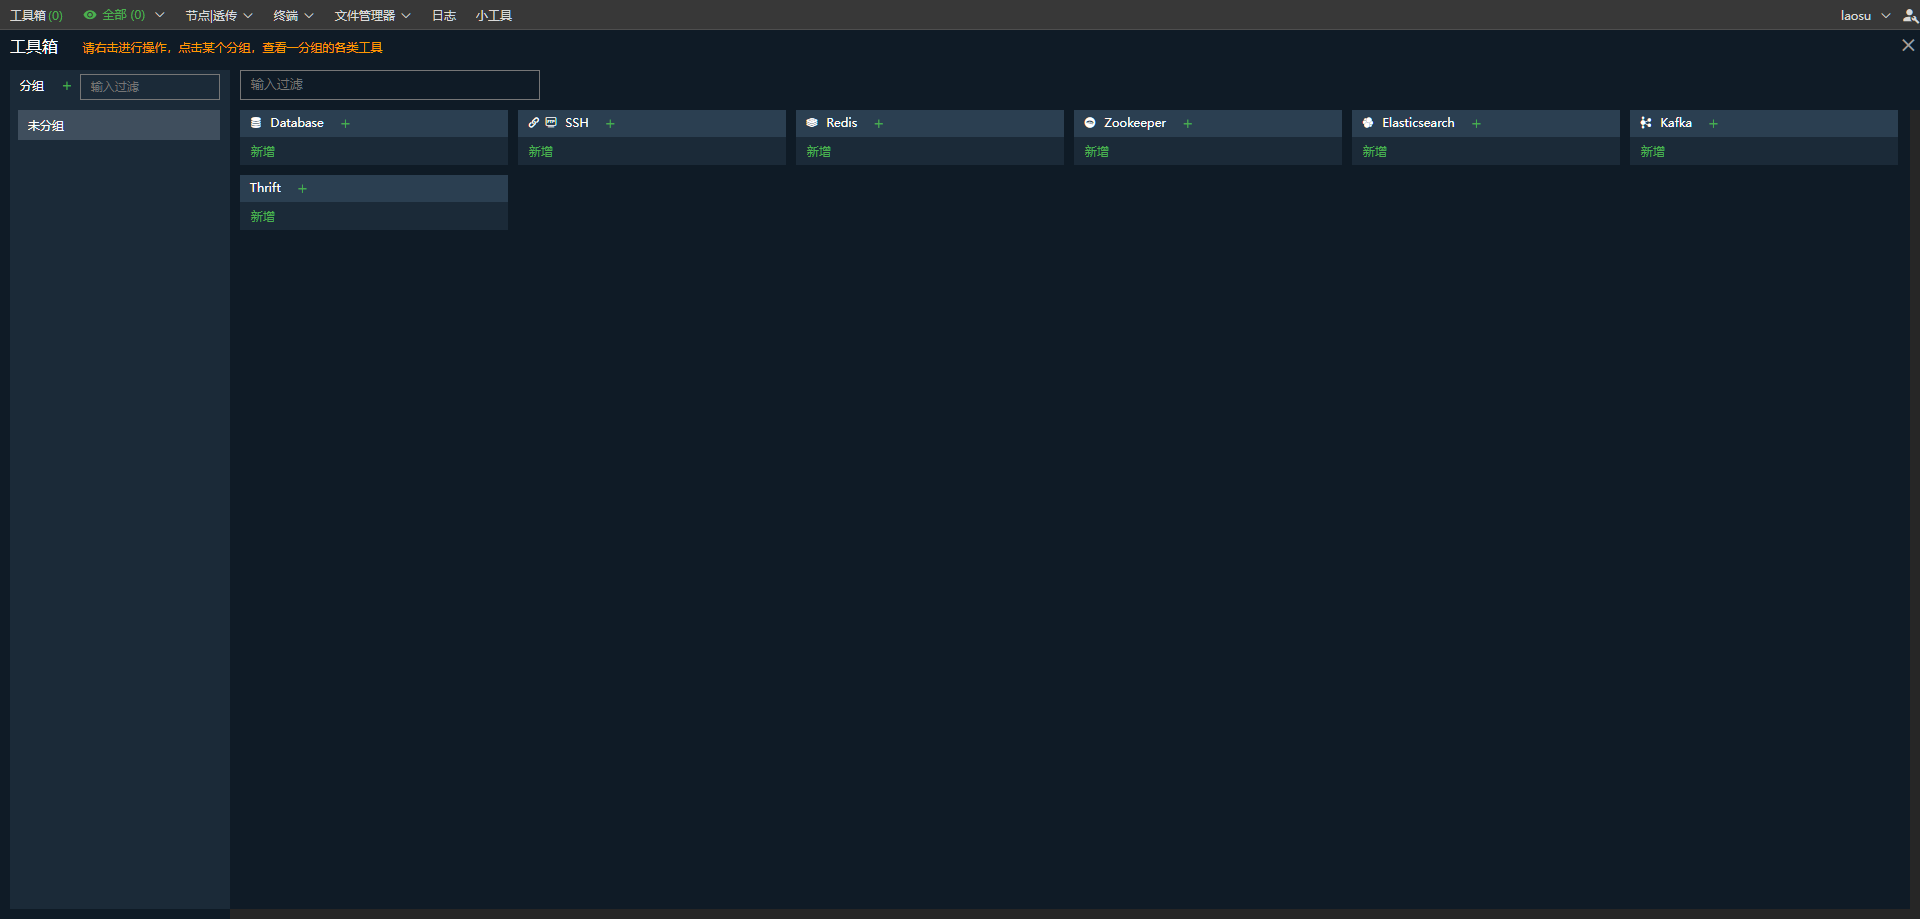Image resolution: width=1920 pixels, height=919 pixels.
Task: Switch to the 日志 menu item
Action: [x=443, y=15]
